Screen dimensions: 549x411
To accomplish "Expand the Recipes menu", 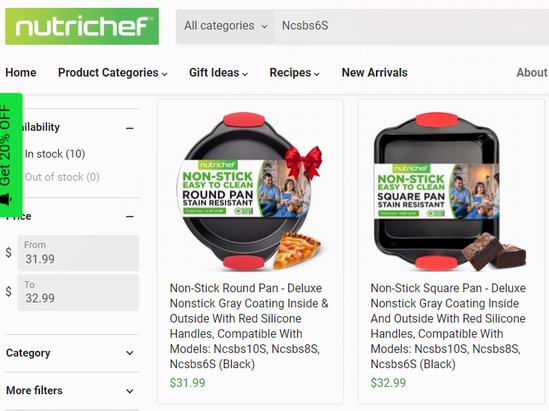I will click(294, 72).
